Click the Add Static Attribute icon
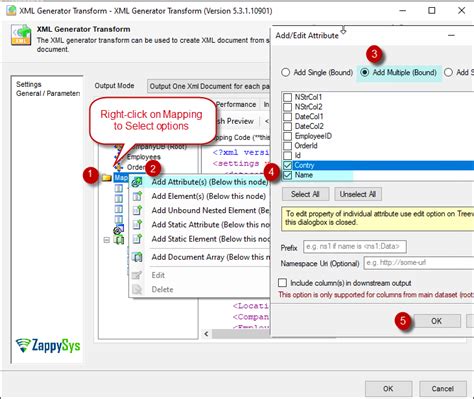The image size is (474, 399). (x=137, y=225)
